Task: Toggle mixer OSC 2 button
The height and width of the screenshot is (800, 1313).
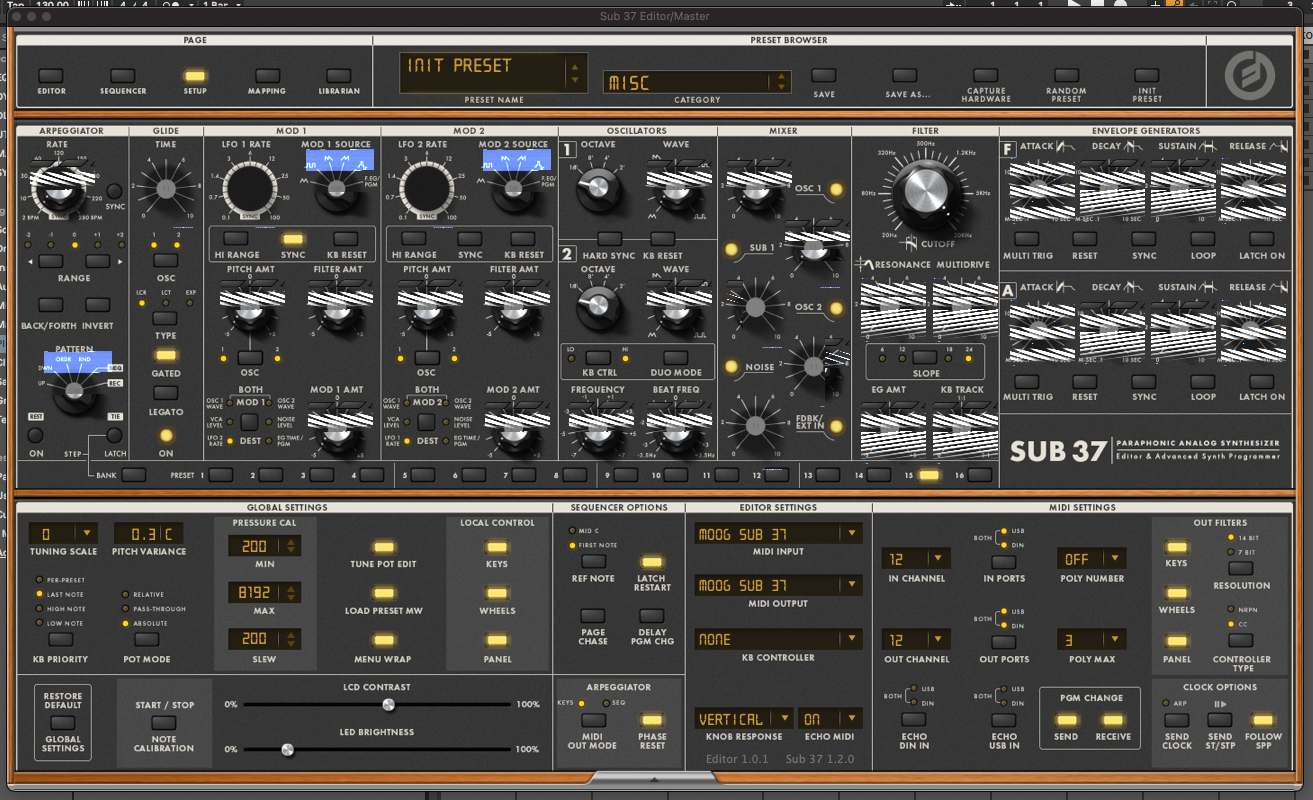Action: 836,308
